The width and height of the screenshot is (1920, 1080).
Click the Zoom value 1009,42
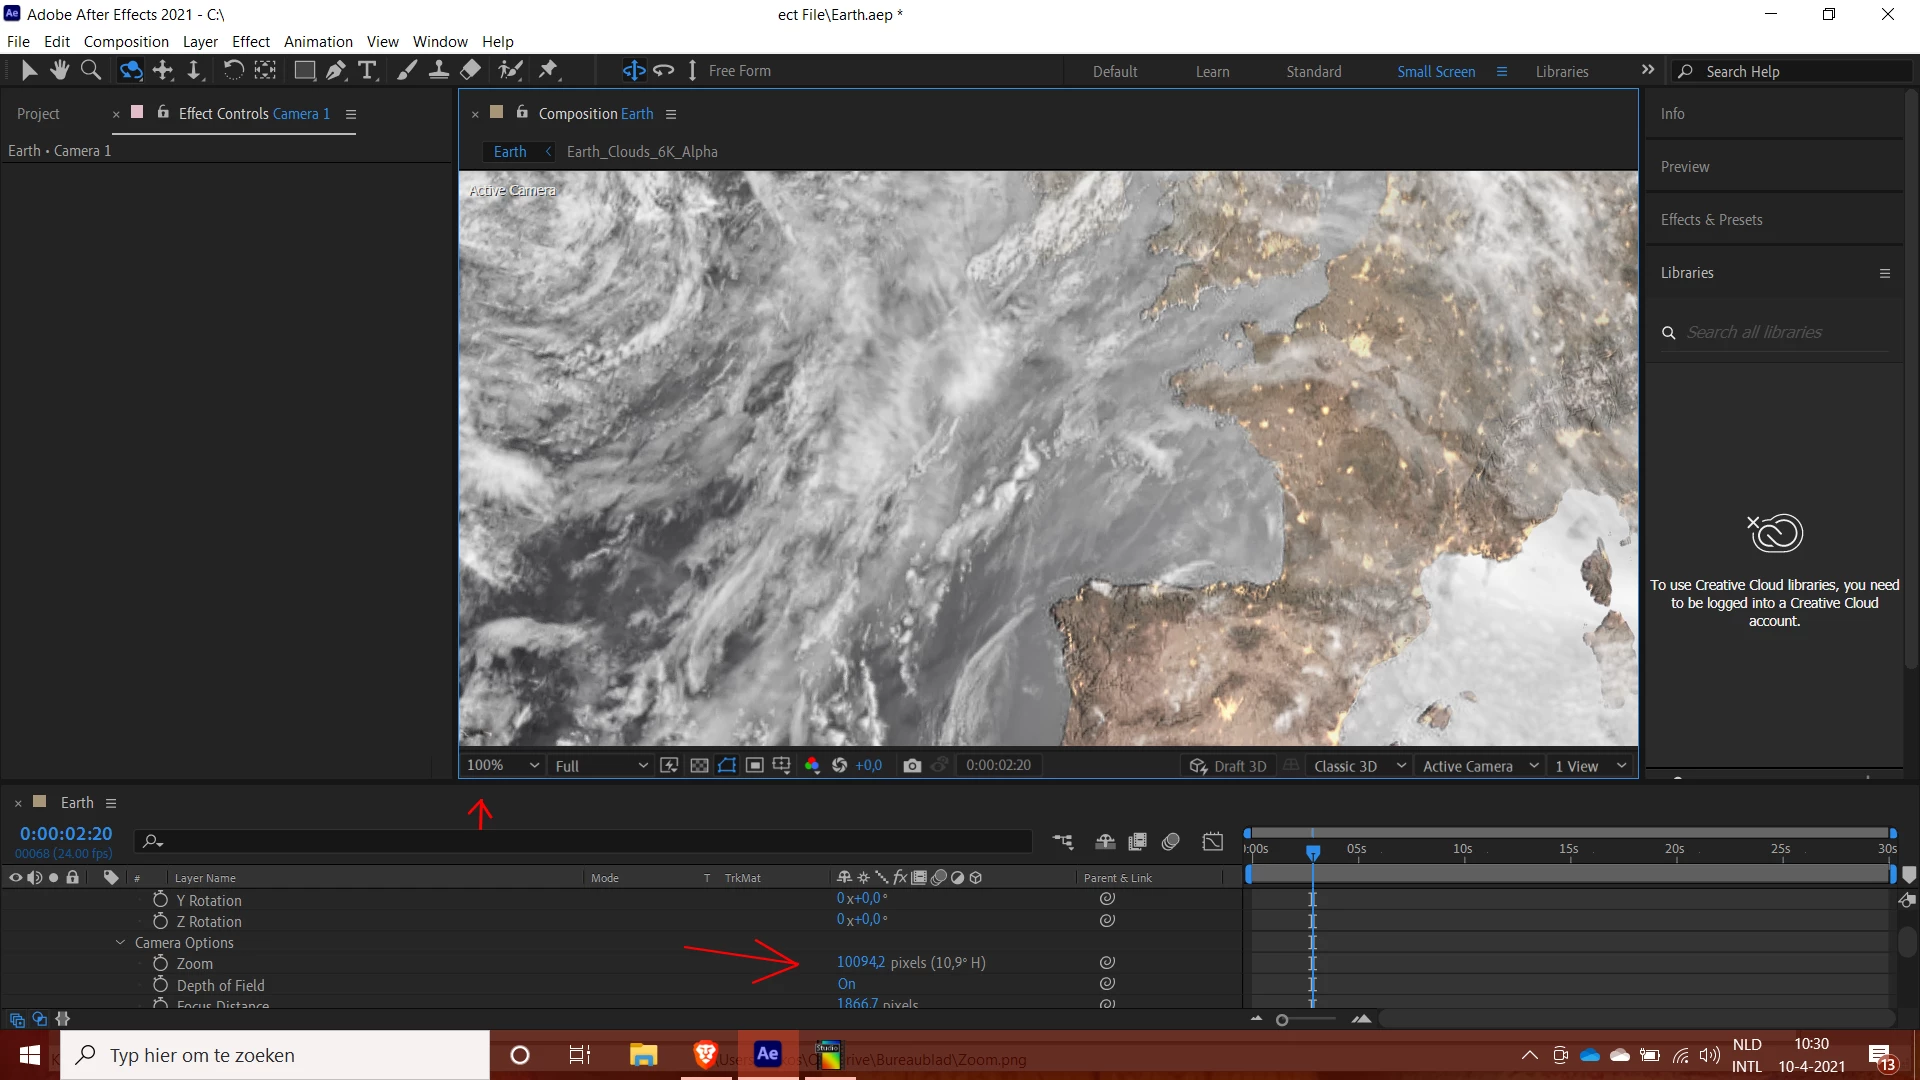pos(860,962)
